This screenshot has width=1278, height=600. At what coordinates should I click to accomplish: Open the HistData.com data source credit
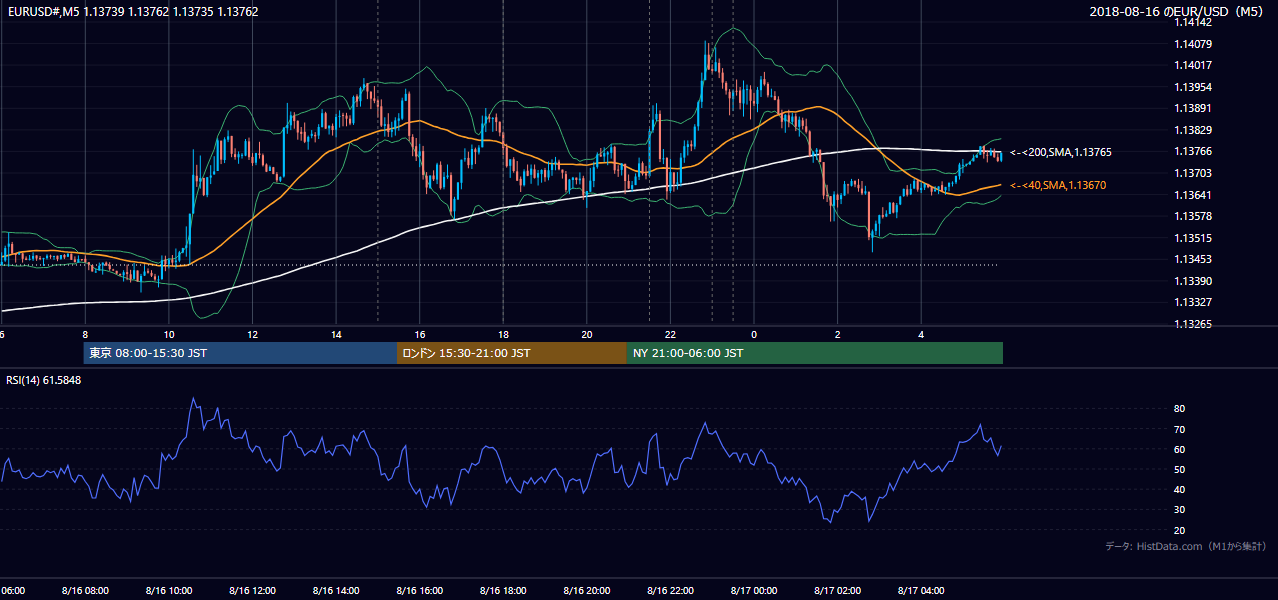click(x=1185, y=546)
